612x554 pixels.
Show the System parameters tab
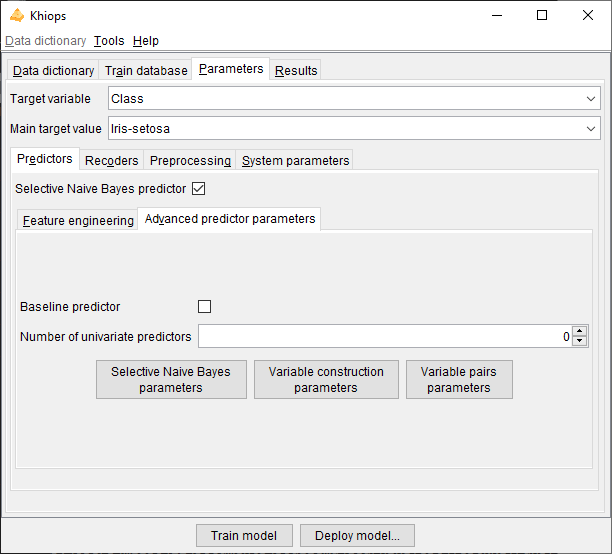(296, 161)
